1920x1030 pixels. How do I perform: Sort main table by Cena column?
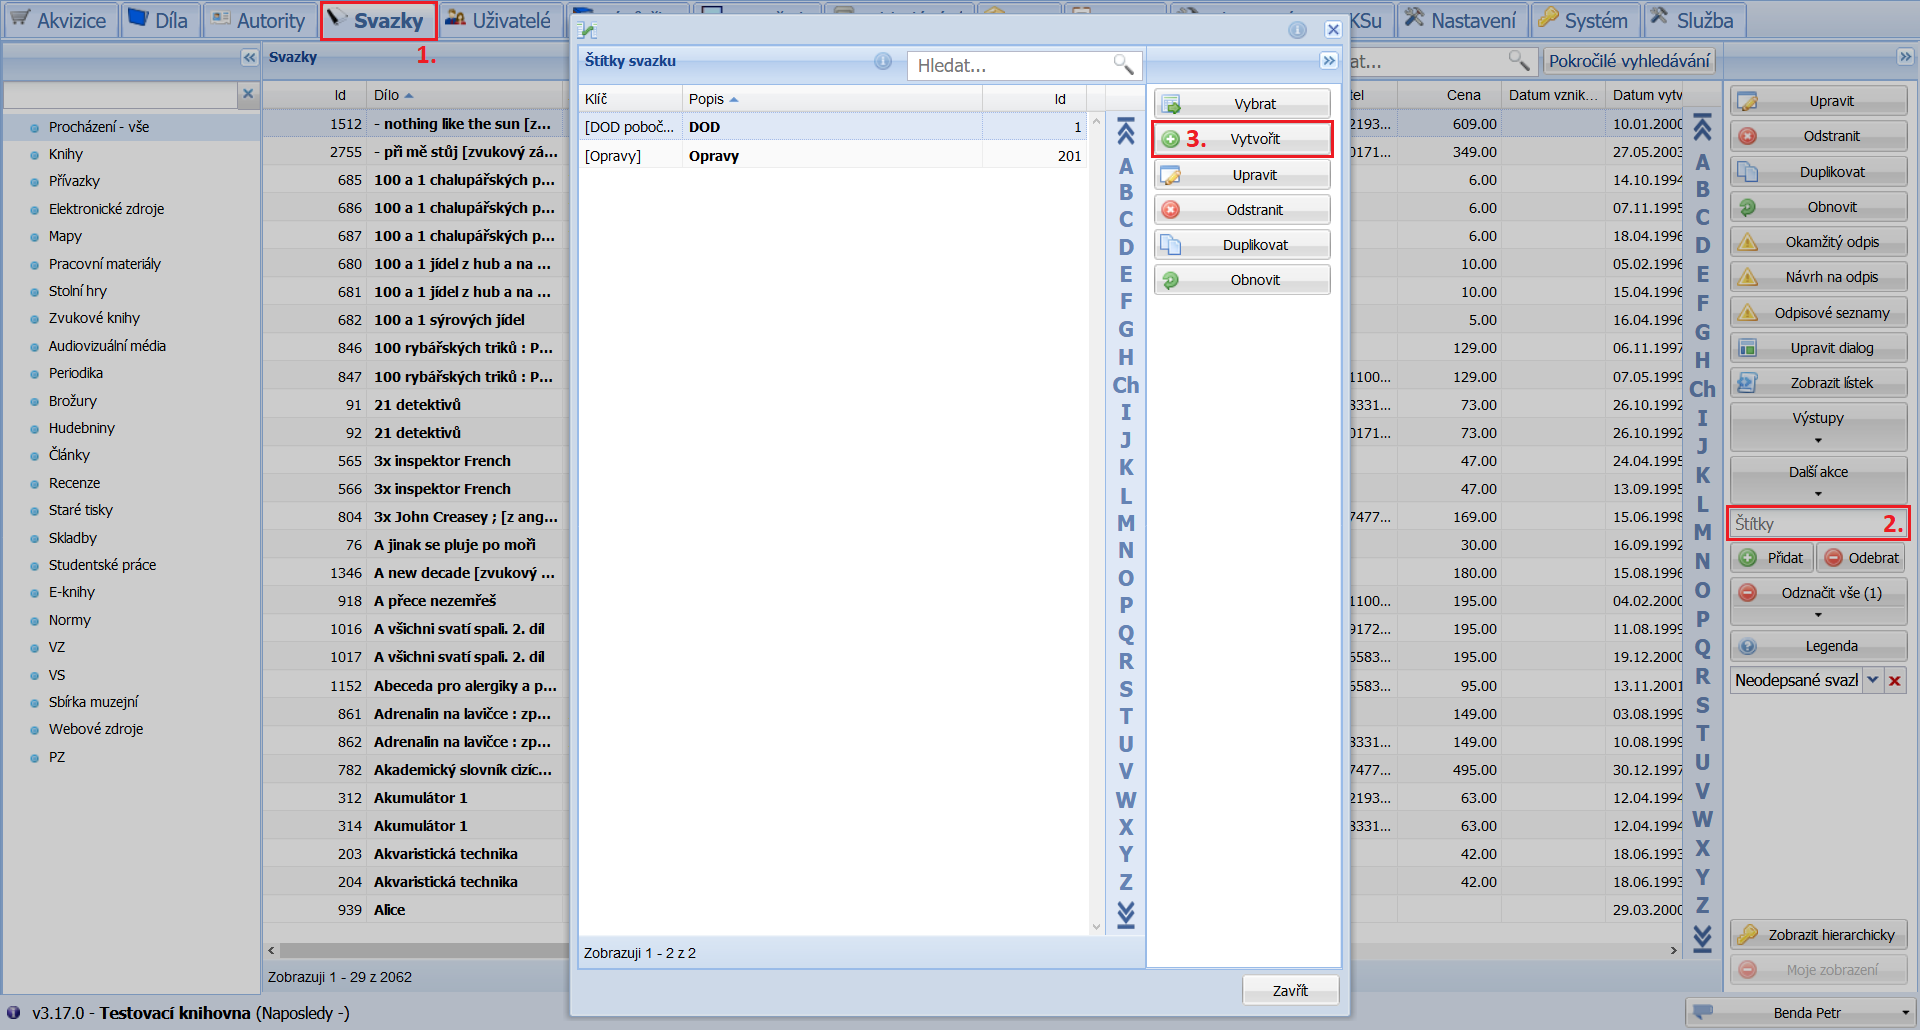[x=1449, y=95]
